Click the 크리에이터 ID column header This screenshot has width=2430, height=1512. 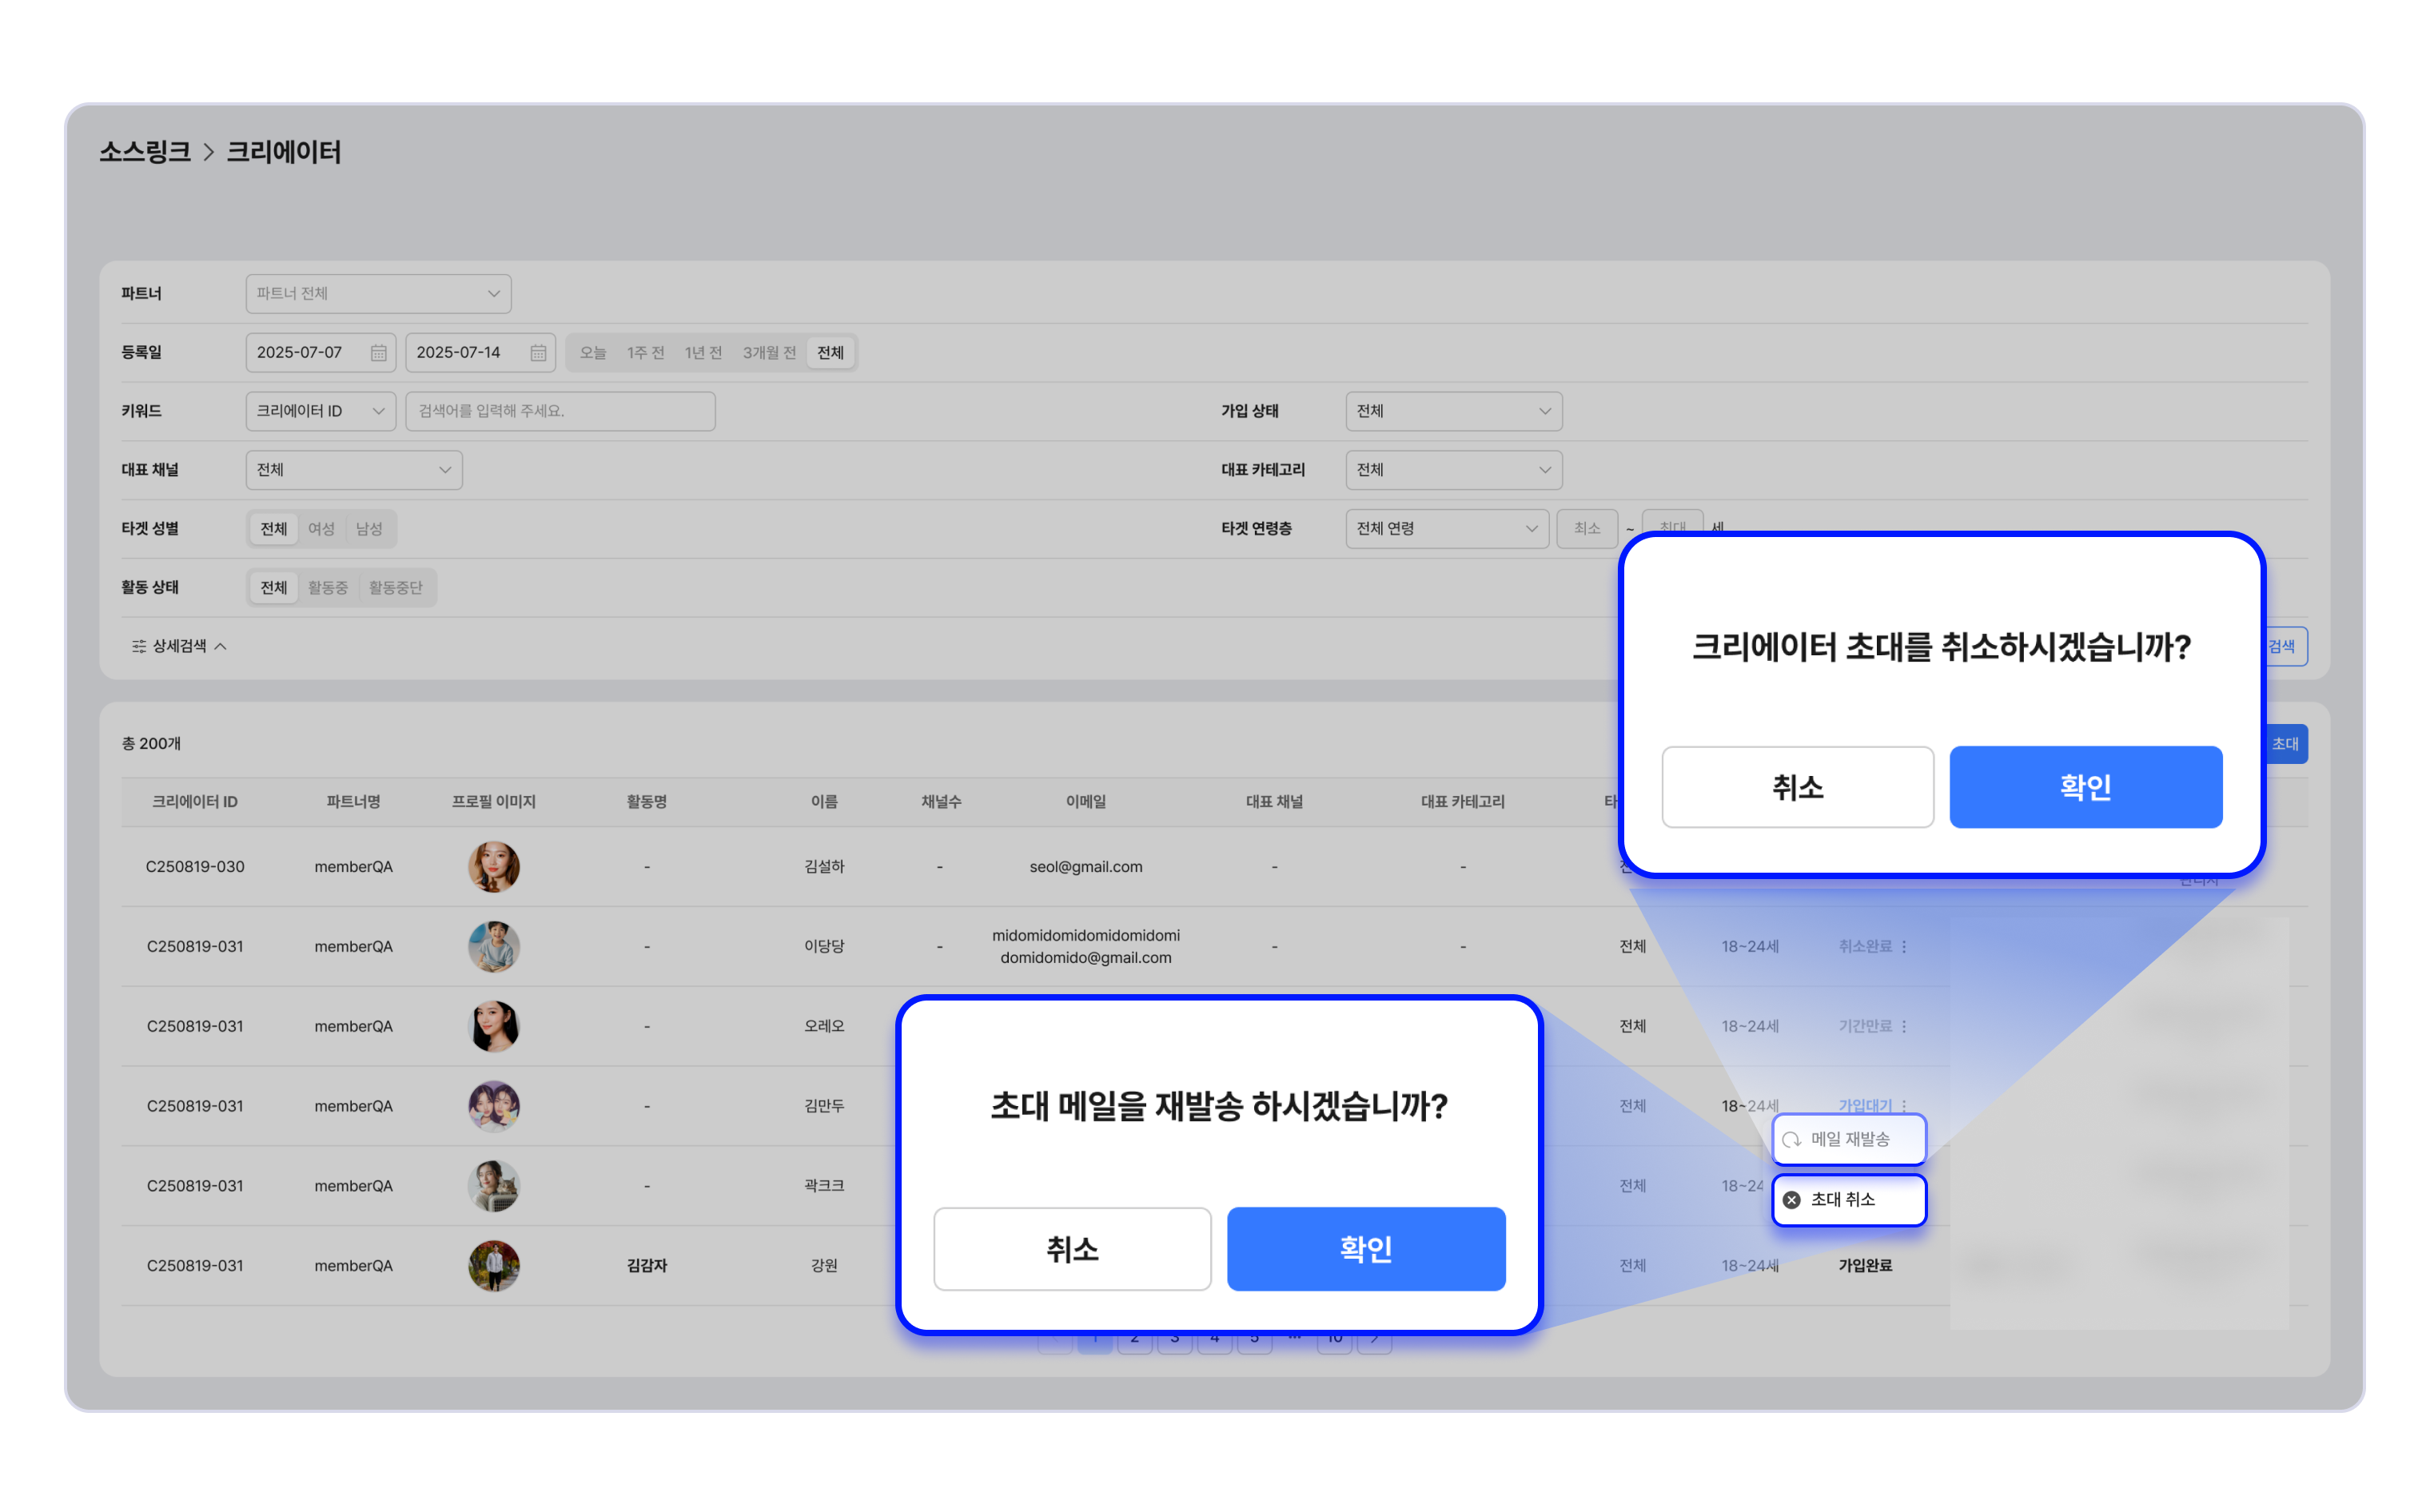(195, 802)
